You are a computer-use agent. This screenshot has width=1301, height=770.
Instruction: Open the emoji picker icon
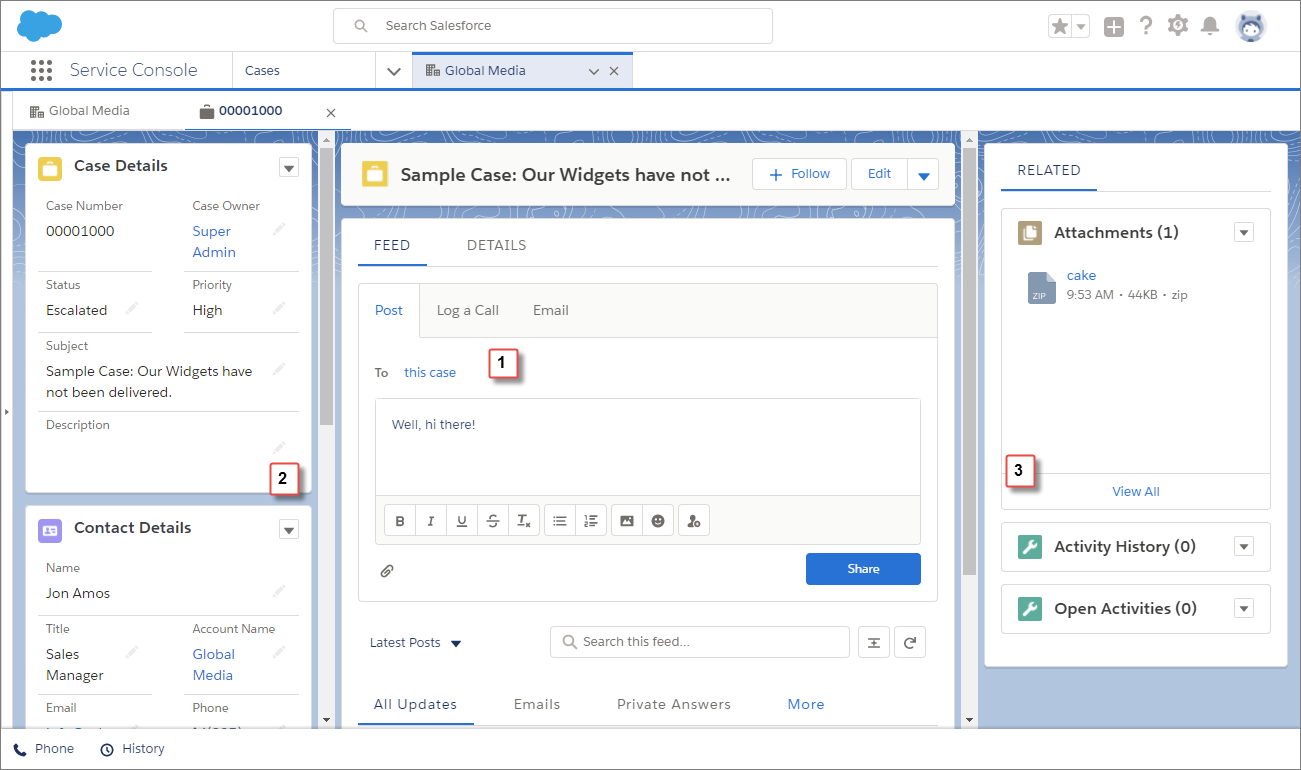[658, 521]
